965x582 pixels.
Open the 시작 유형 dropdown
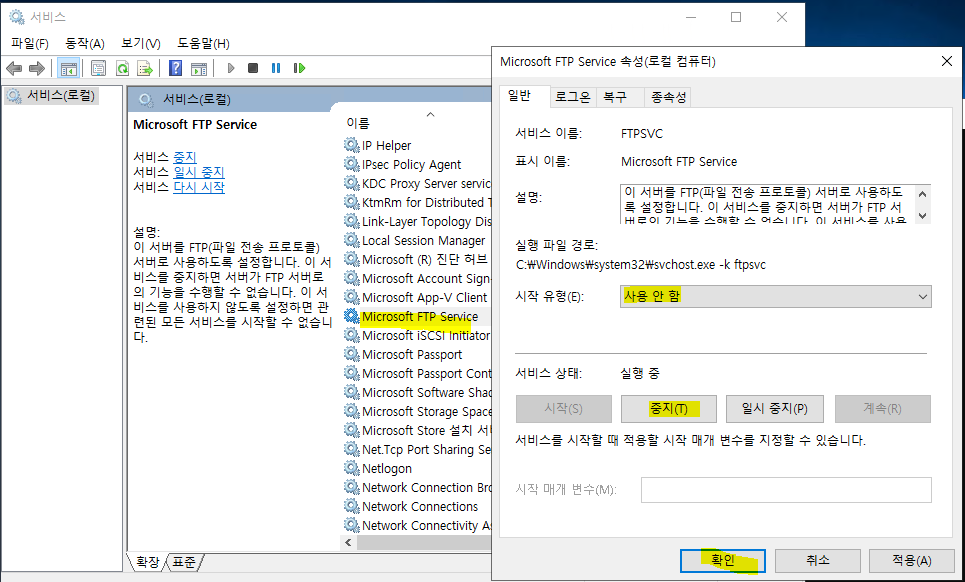click(x=775, y=297)
